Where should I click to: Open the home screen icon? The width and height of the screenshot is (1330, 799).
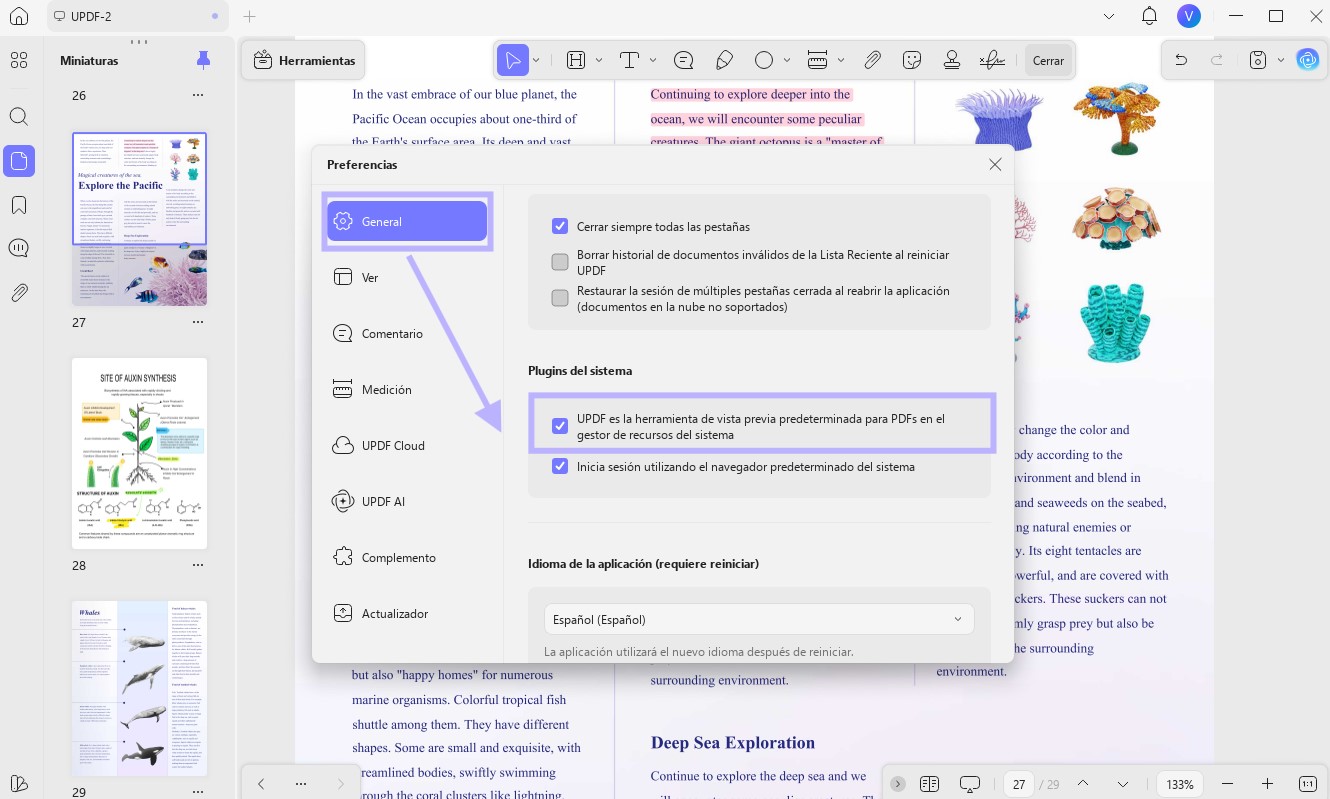18,17
